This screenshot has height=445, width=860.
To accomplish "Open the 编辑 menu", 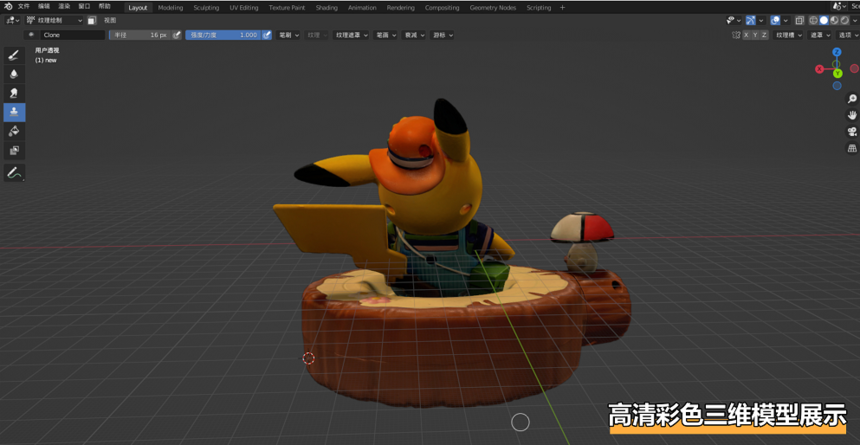I will (44, 7).
